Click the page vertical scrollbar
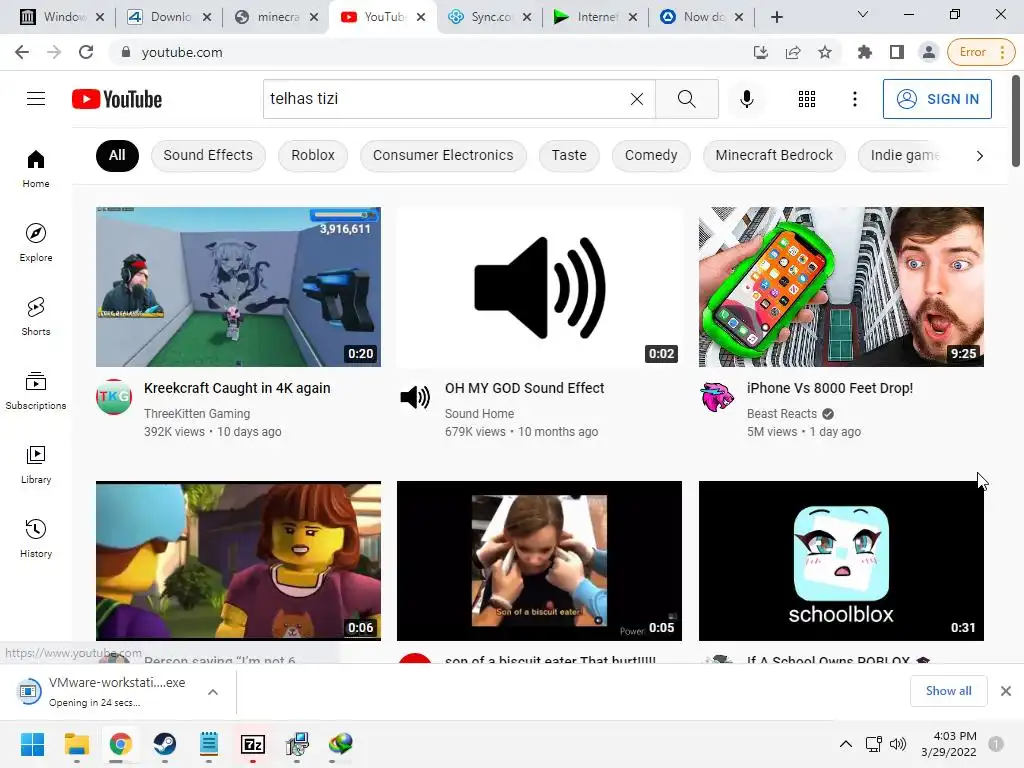This screenshot has width=1024, height=768. [x=1016, y=121]
